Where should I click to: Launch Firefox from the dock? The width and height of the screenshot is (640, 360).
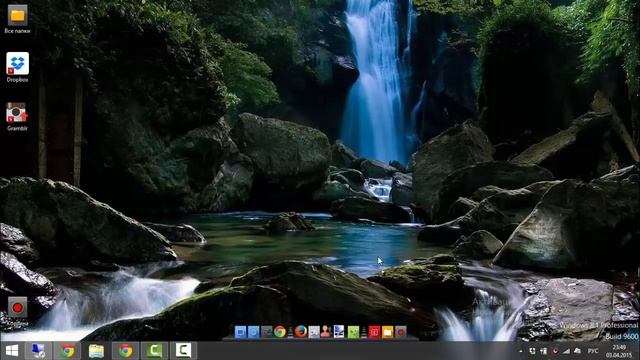coord(301,332)
